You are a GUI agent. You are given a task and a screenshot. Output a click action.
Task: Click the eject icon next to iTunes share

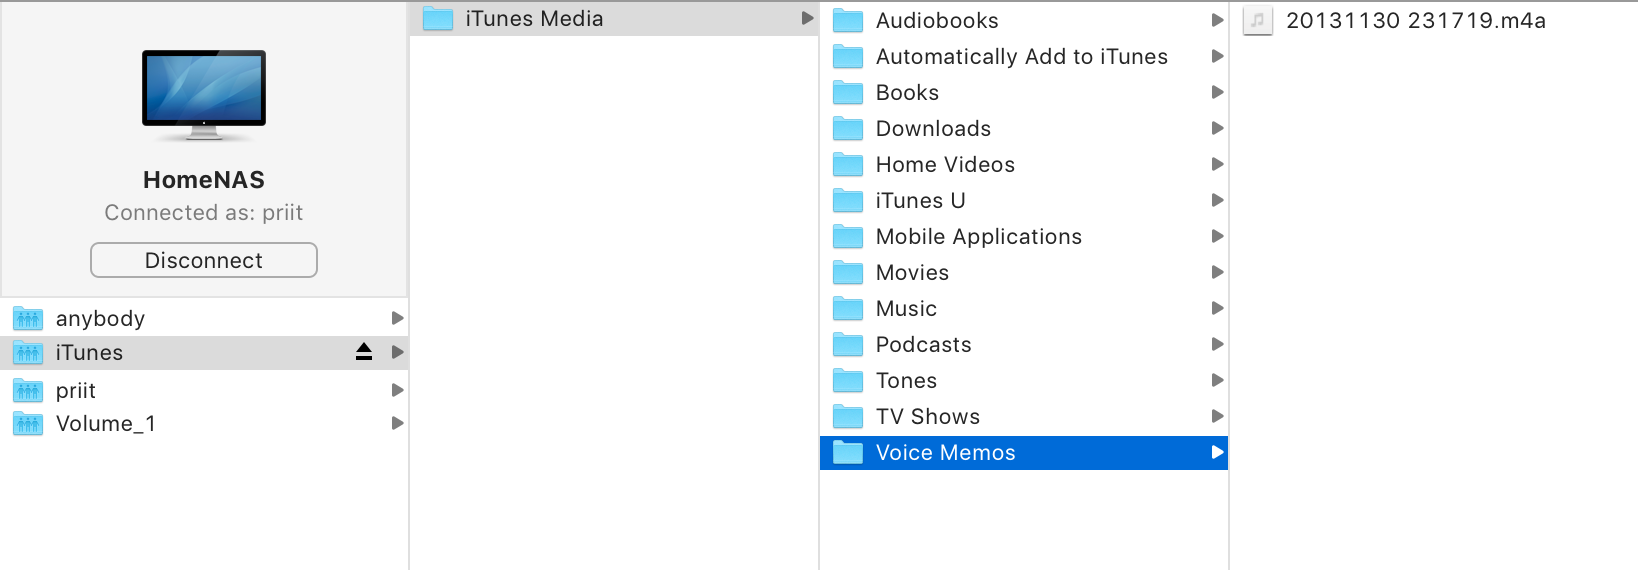pos(364,352)
